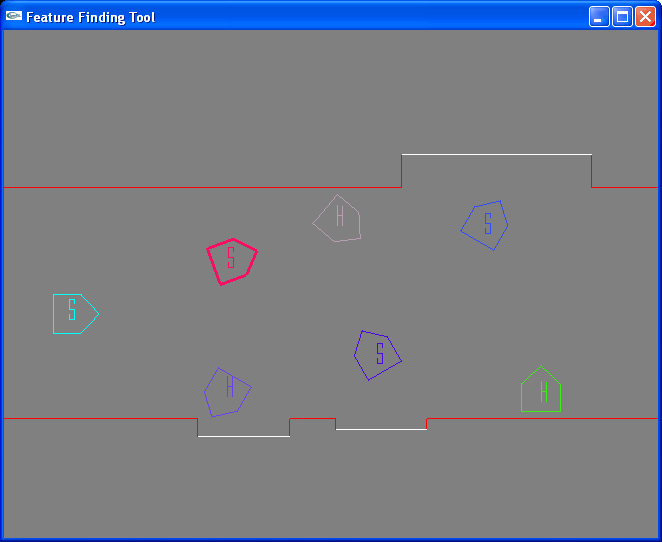This screenshot has width=662, height=542.
Task: Select the left white segment on the lower wall
Action: (x=244, y=436)
